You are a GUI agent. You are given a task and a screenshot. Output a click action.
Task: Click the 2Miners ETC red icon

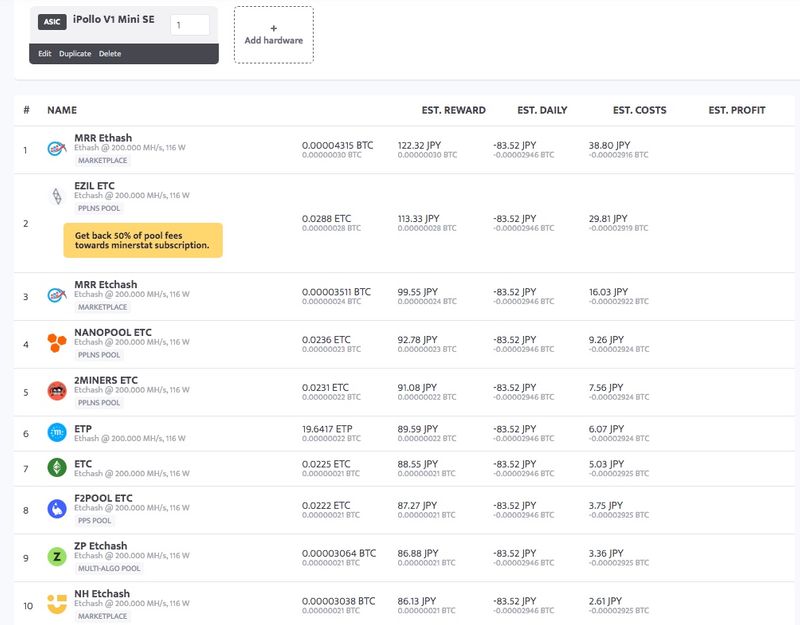click(x=57, y=391)
